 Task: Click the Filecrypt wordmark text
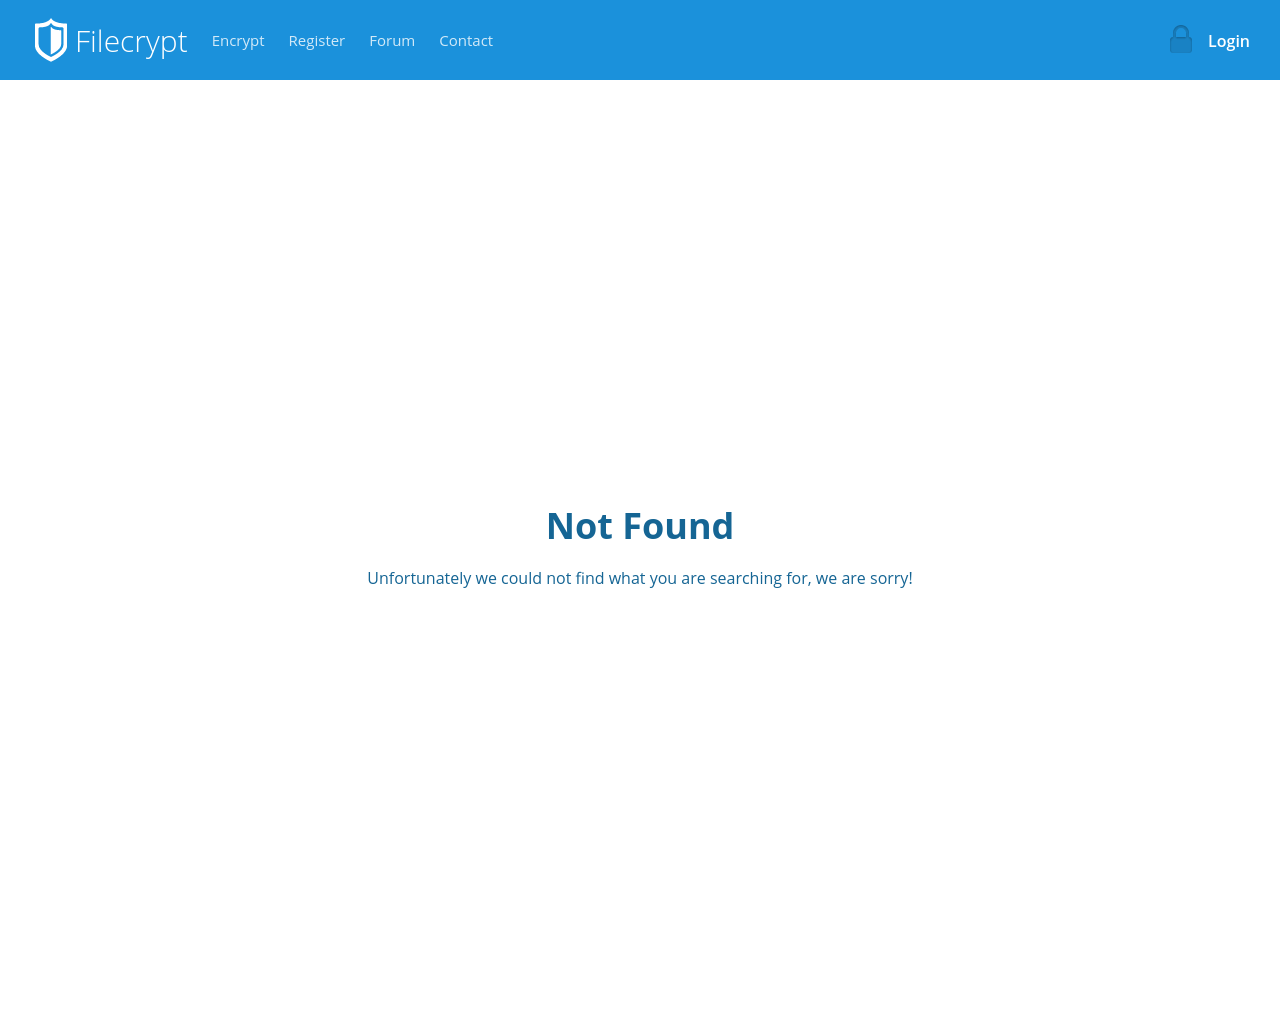[131, 42]
